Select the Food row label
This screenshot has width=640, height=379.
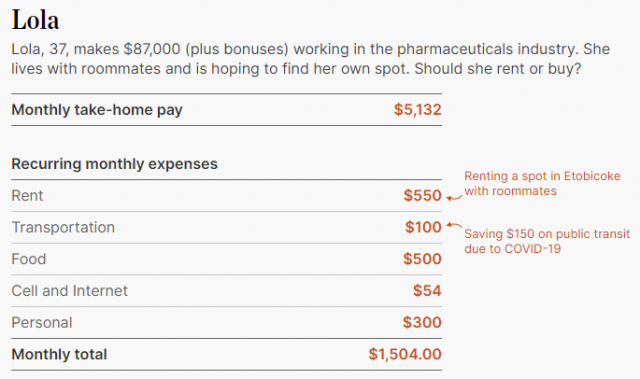click(29, 259)
